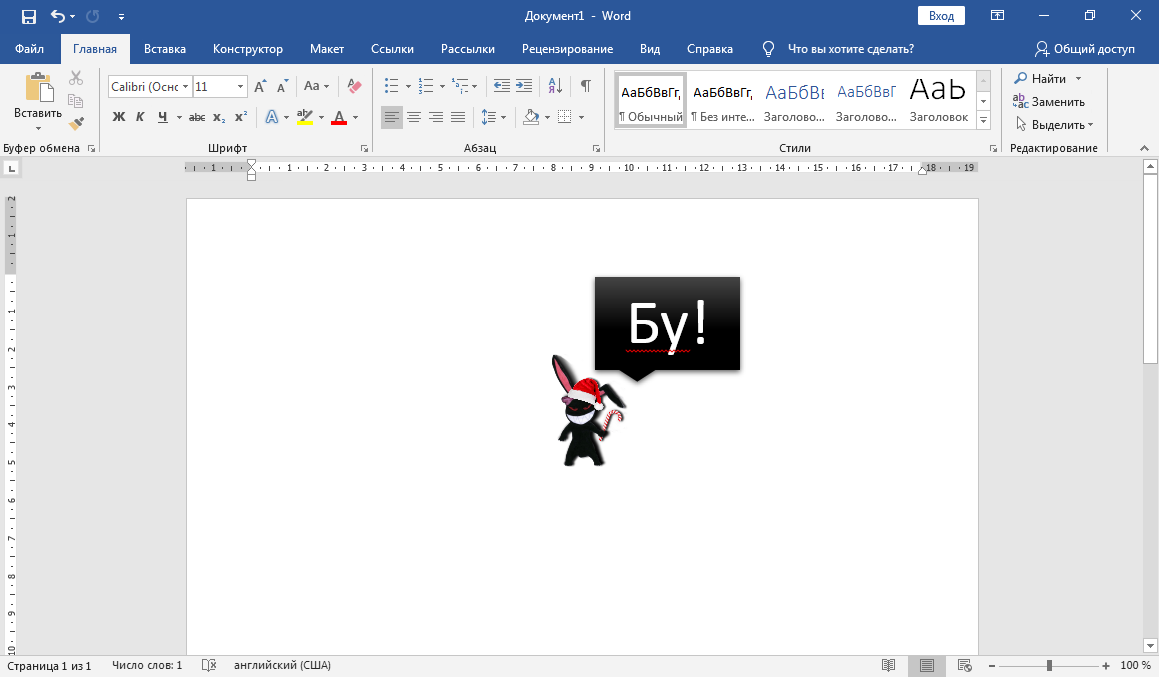Switch to Read mode view in status bar
Image resolution: width=1159 pixels, height=677 pixels.
click(x=888, y=665)
